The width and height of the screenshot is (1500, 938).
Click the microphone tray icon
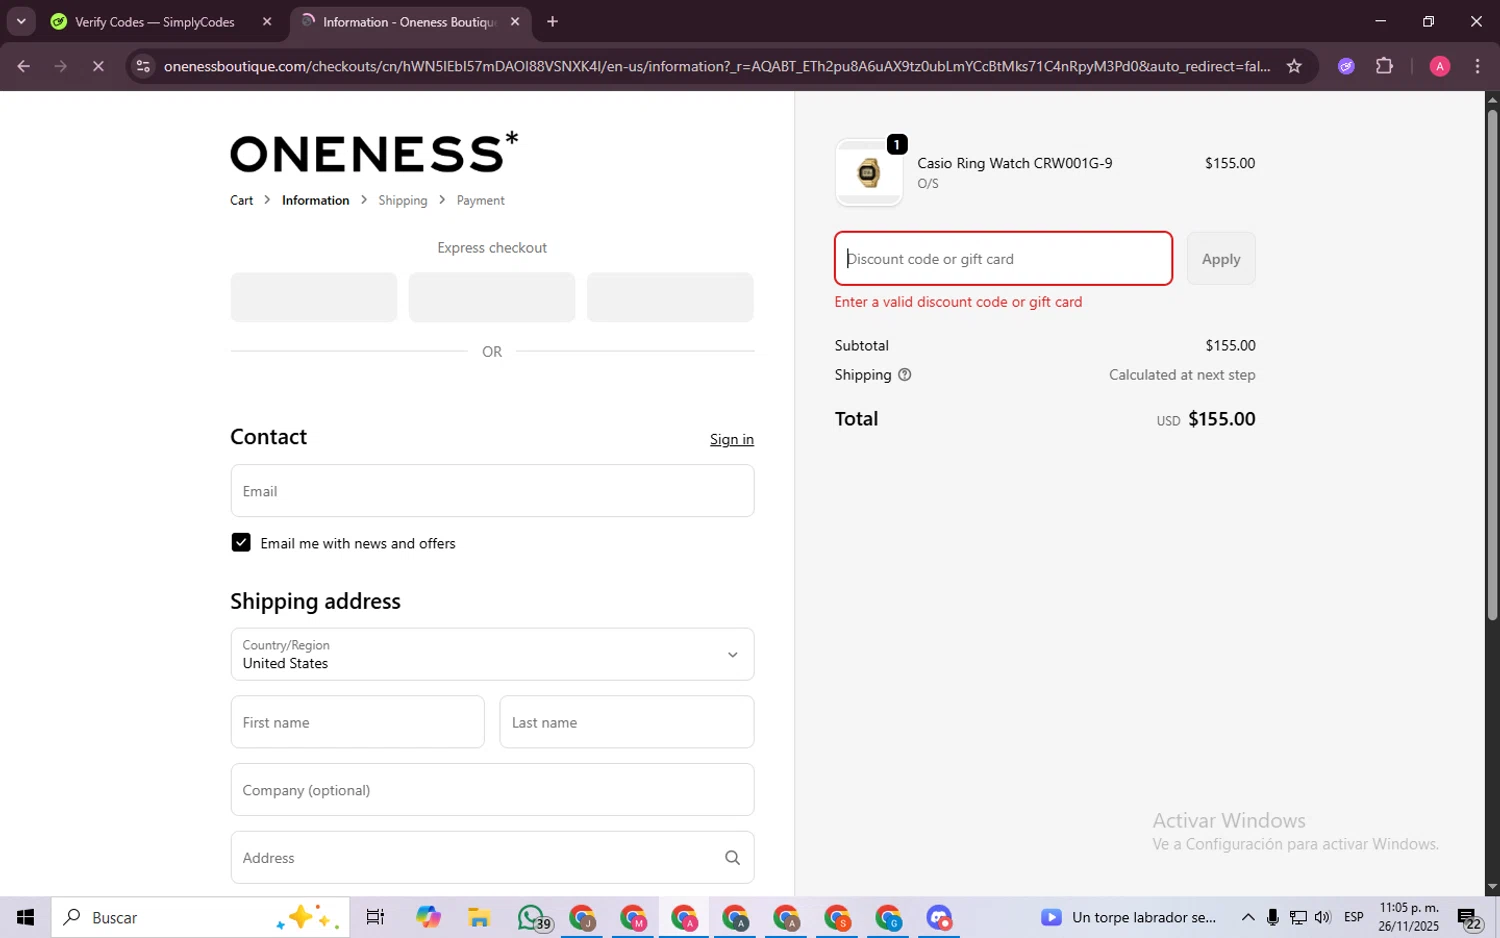[1272, 917]
